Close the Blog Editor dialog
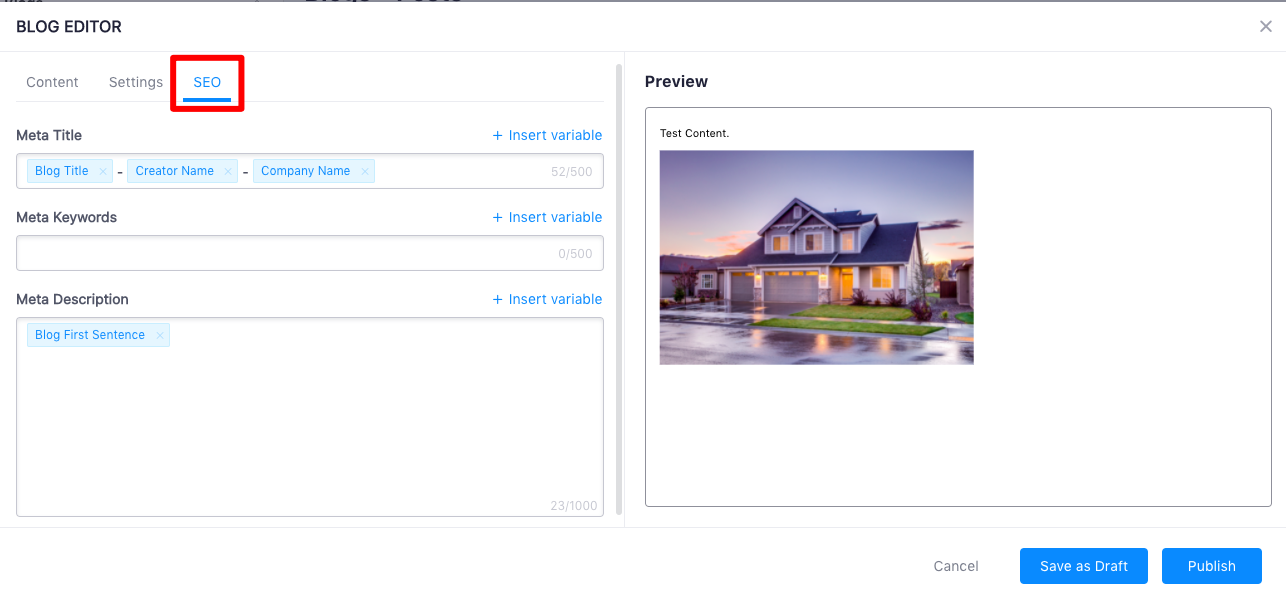This screenshot has height=597, width=1286. point(1265,27)
